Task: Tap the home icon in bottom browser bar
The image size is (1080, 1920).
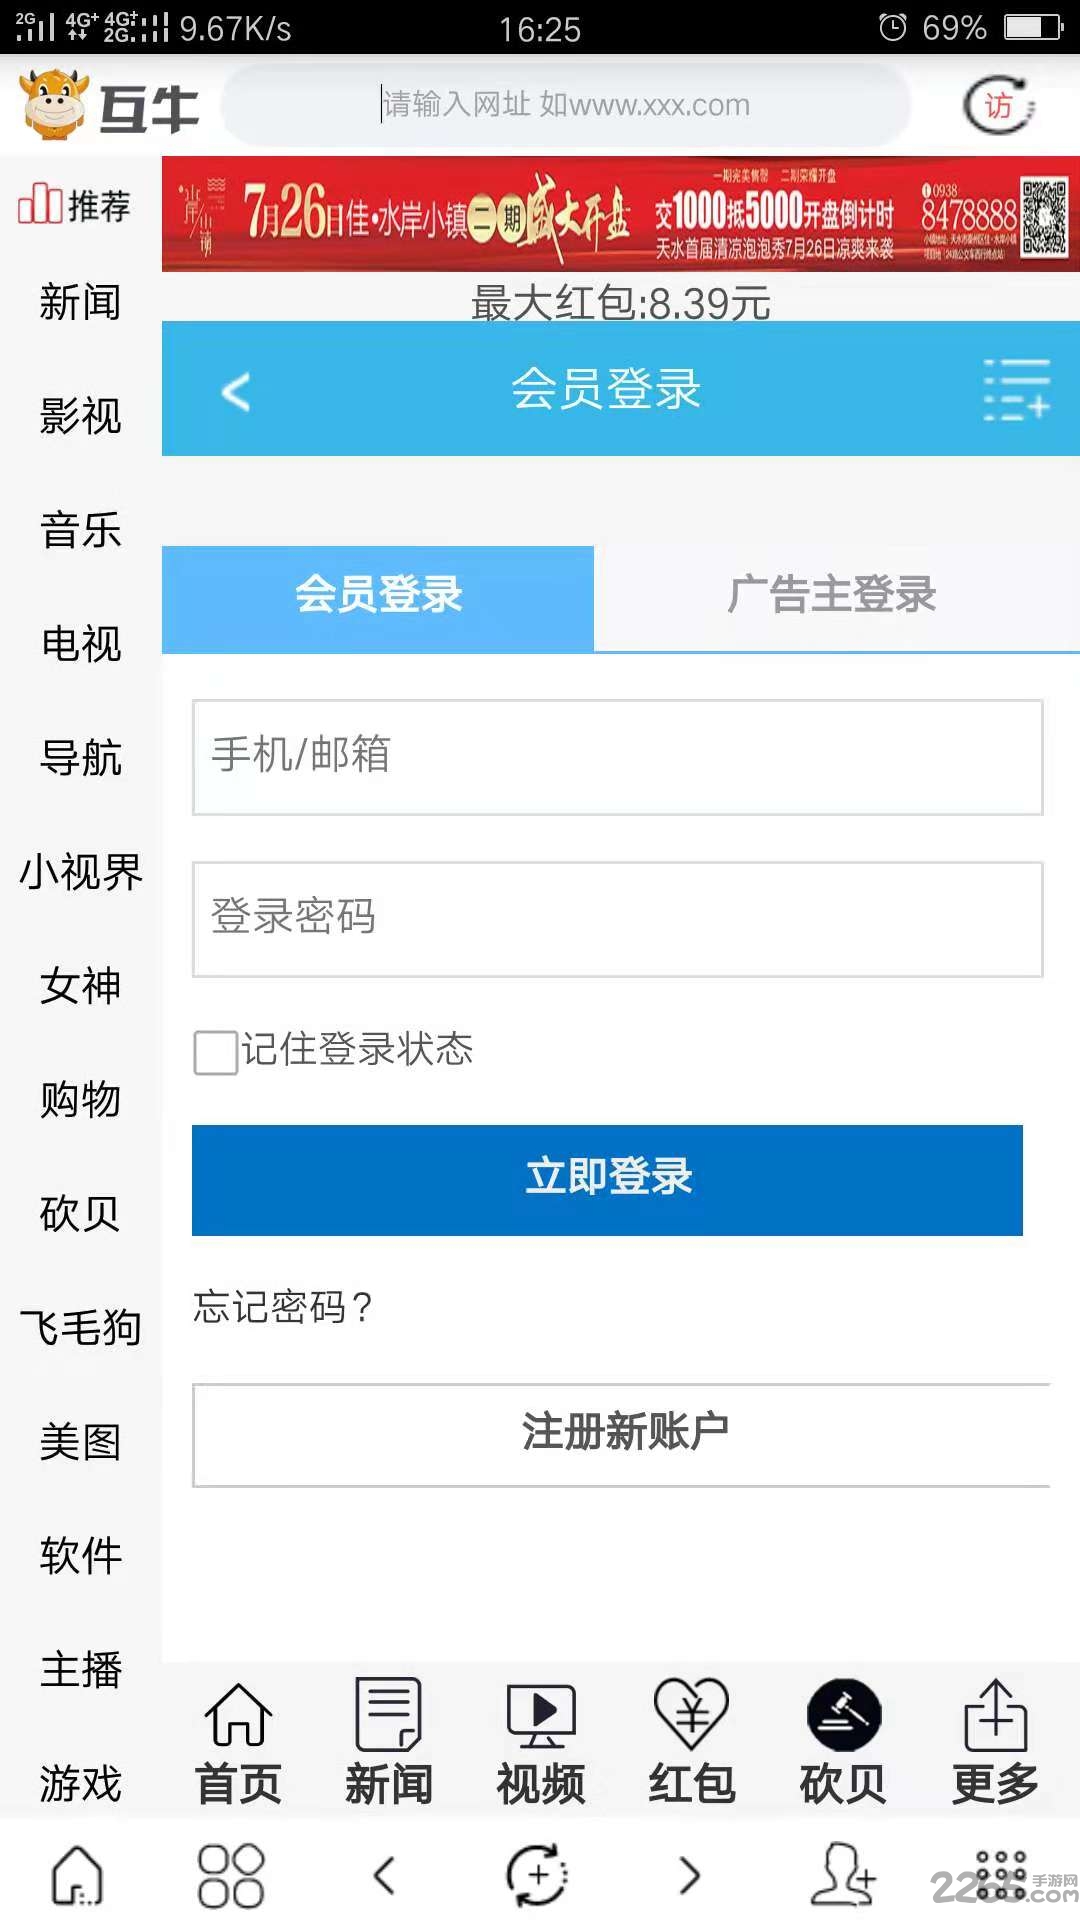Action: coord(78,1875)
